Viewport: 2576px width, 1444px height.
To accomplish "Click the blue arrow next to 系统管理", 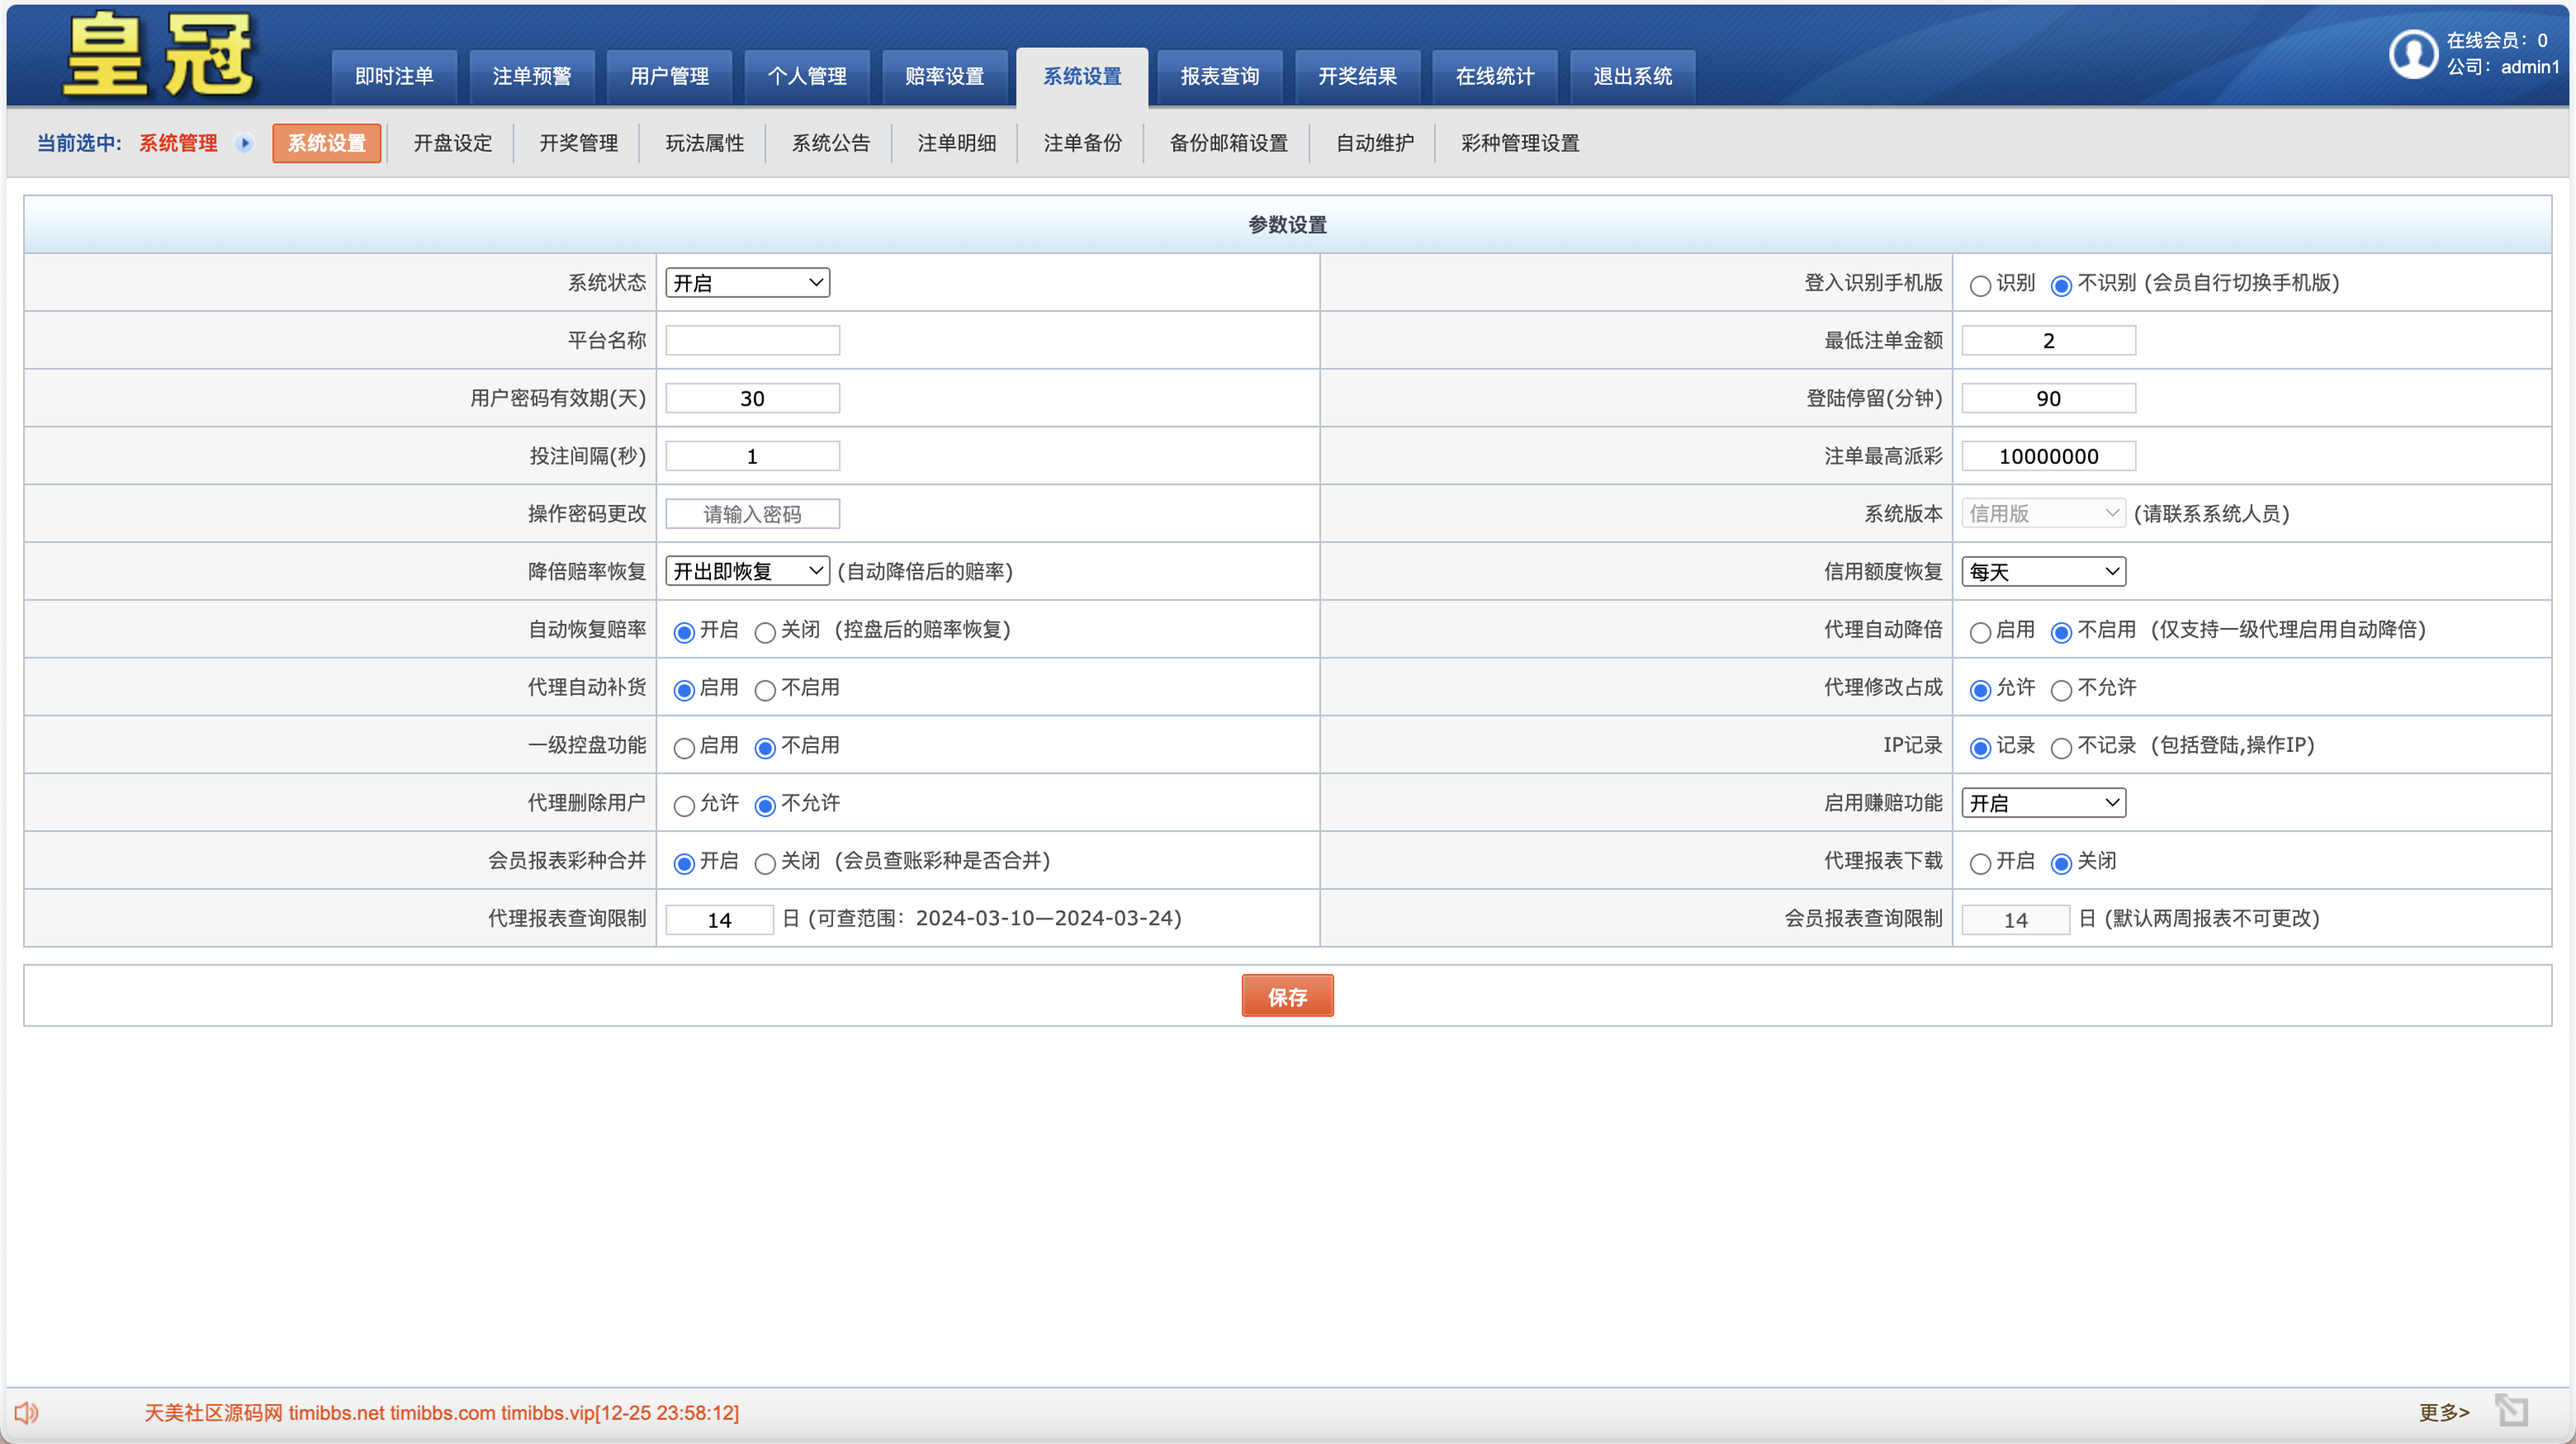I will (x=244, y=143).
